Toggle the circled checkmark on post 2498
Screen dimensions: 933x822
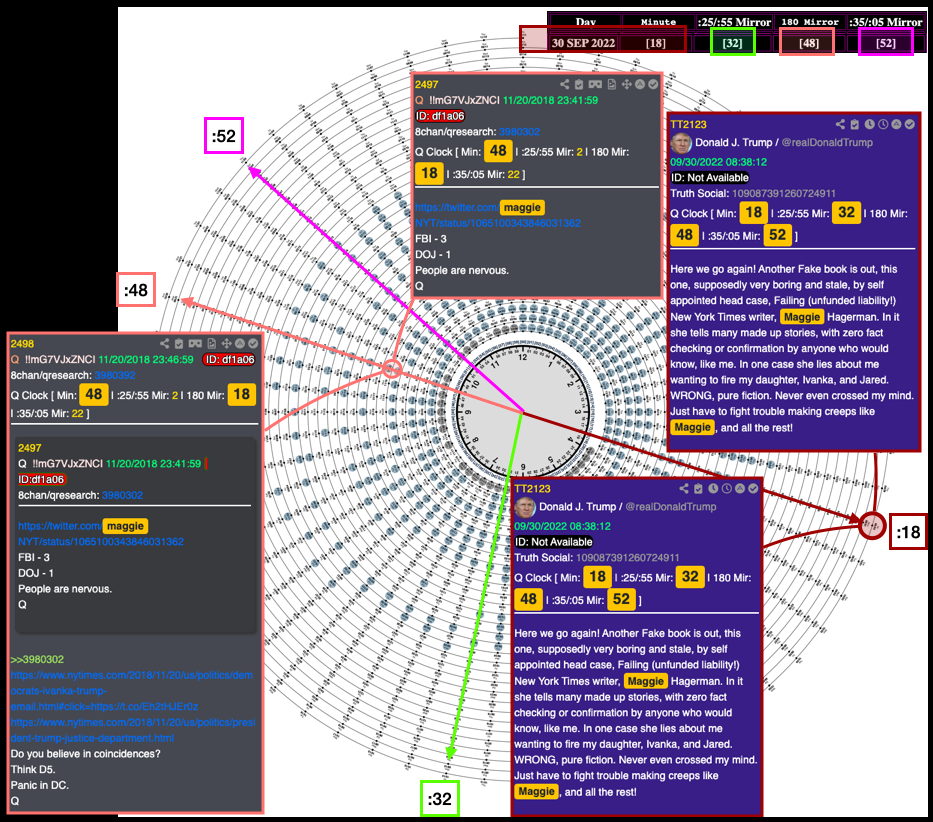pyautogui.click(x=253, y=343)
